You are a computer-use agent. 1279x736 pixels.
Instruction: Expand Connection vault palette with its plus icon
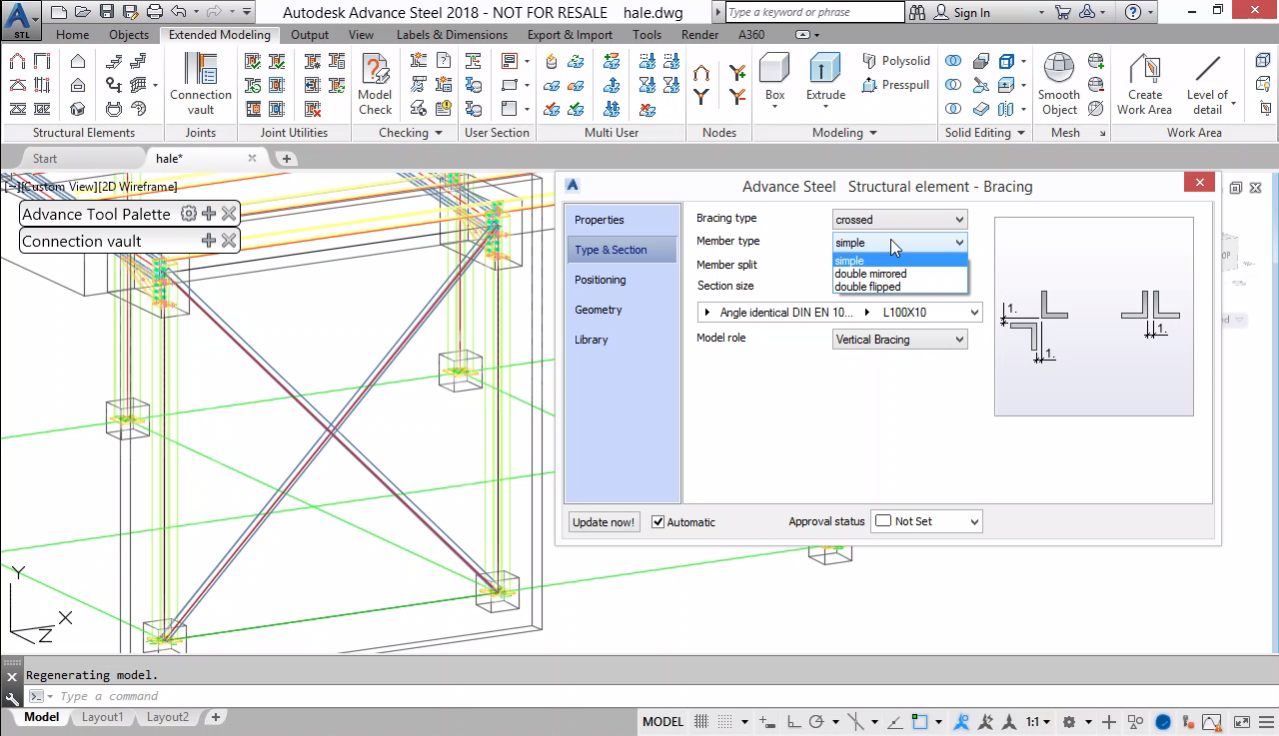(208, 240)
